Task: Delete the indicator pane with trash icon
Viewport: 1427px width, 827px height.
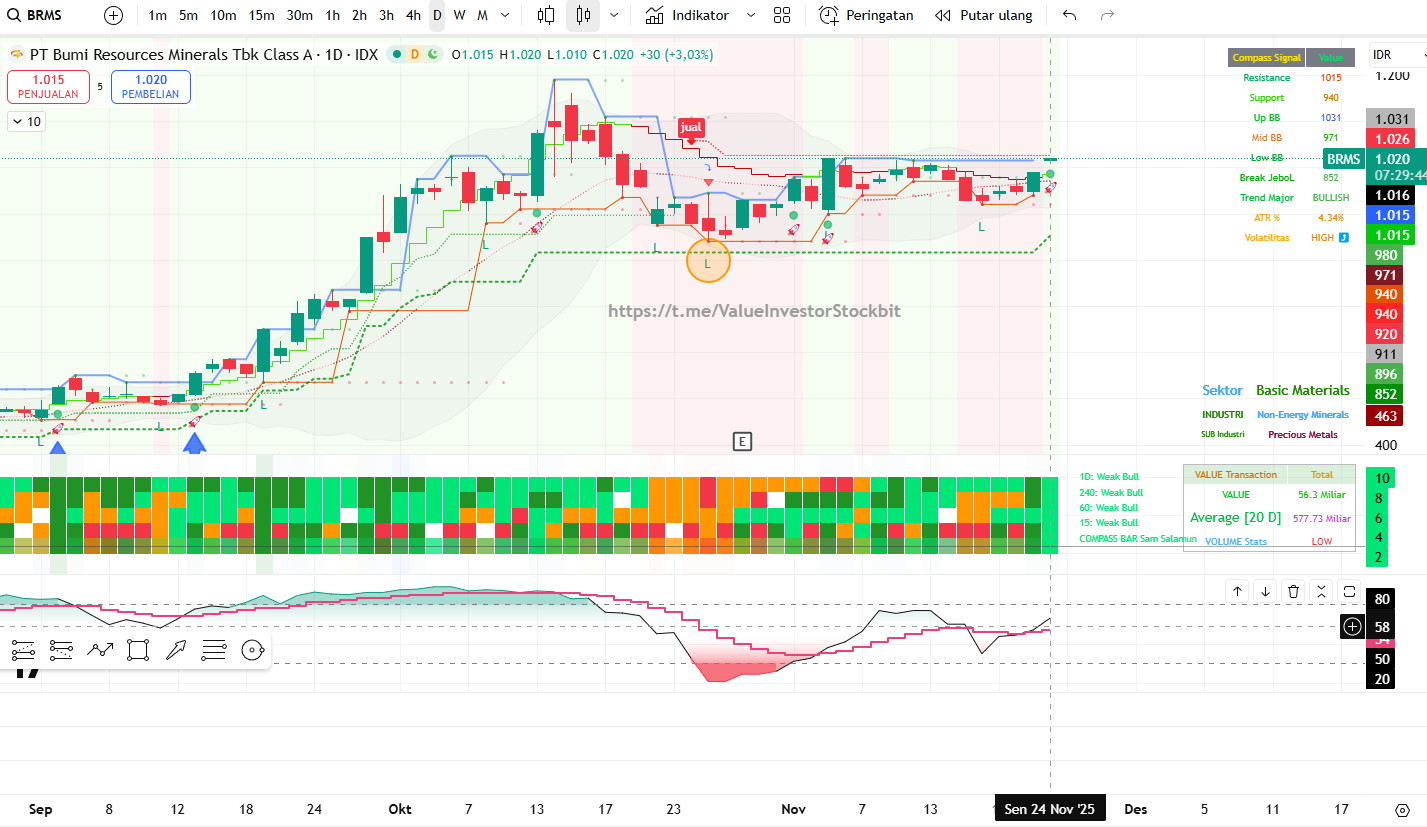Action: [1293, 591]
